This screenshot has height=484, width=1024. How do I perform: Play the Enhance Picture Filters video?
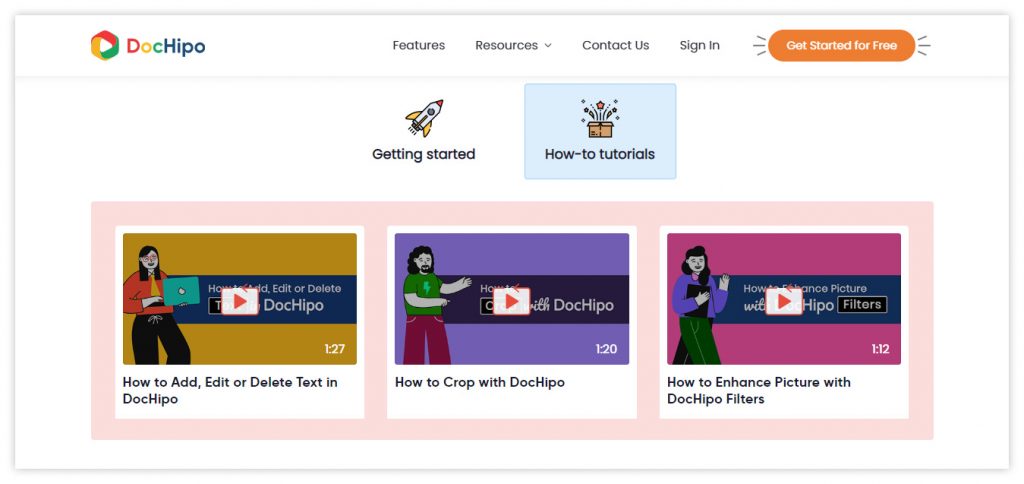coord(784,301)
